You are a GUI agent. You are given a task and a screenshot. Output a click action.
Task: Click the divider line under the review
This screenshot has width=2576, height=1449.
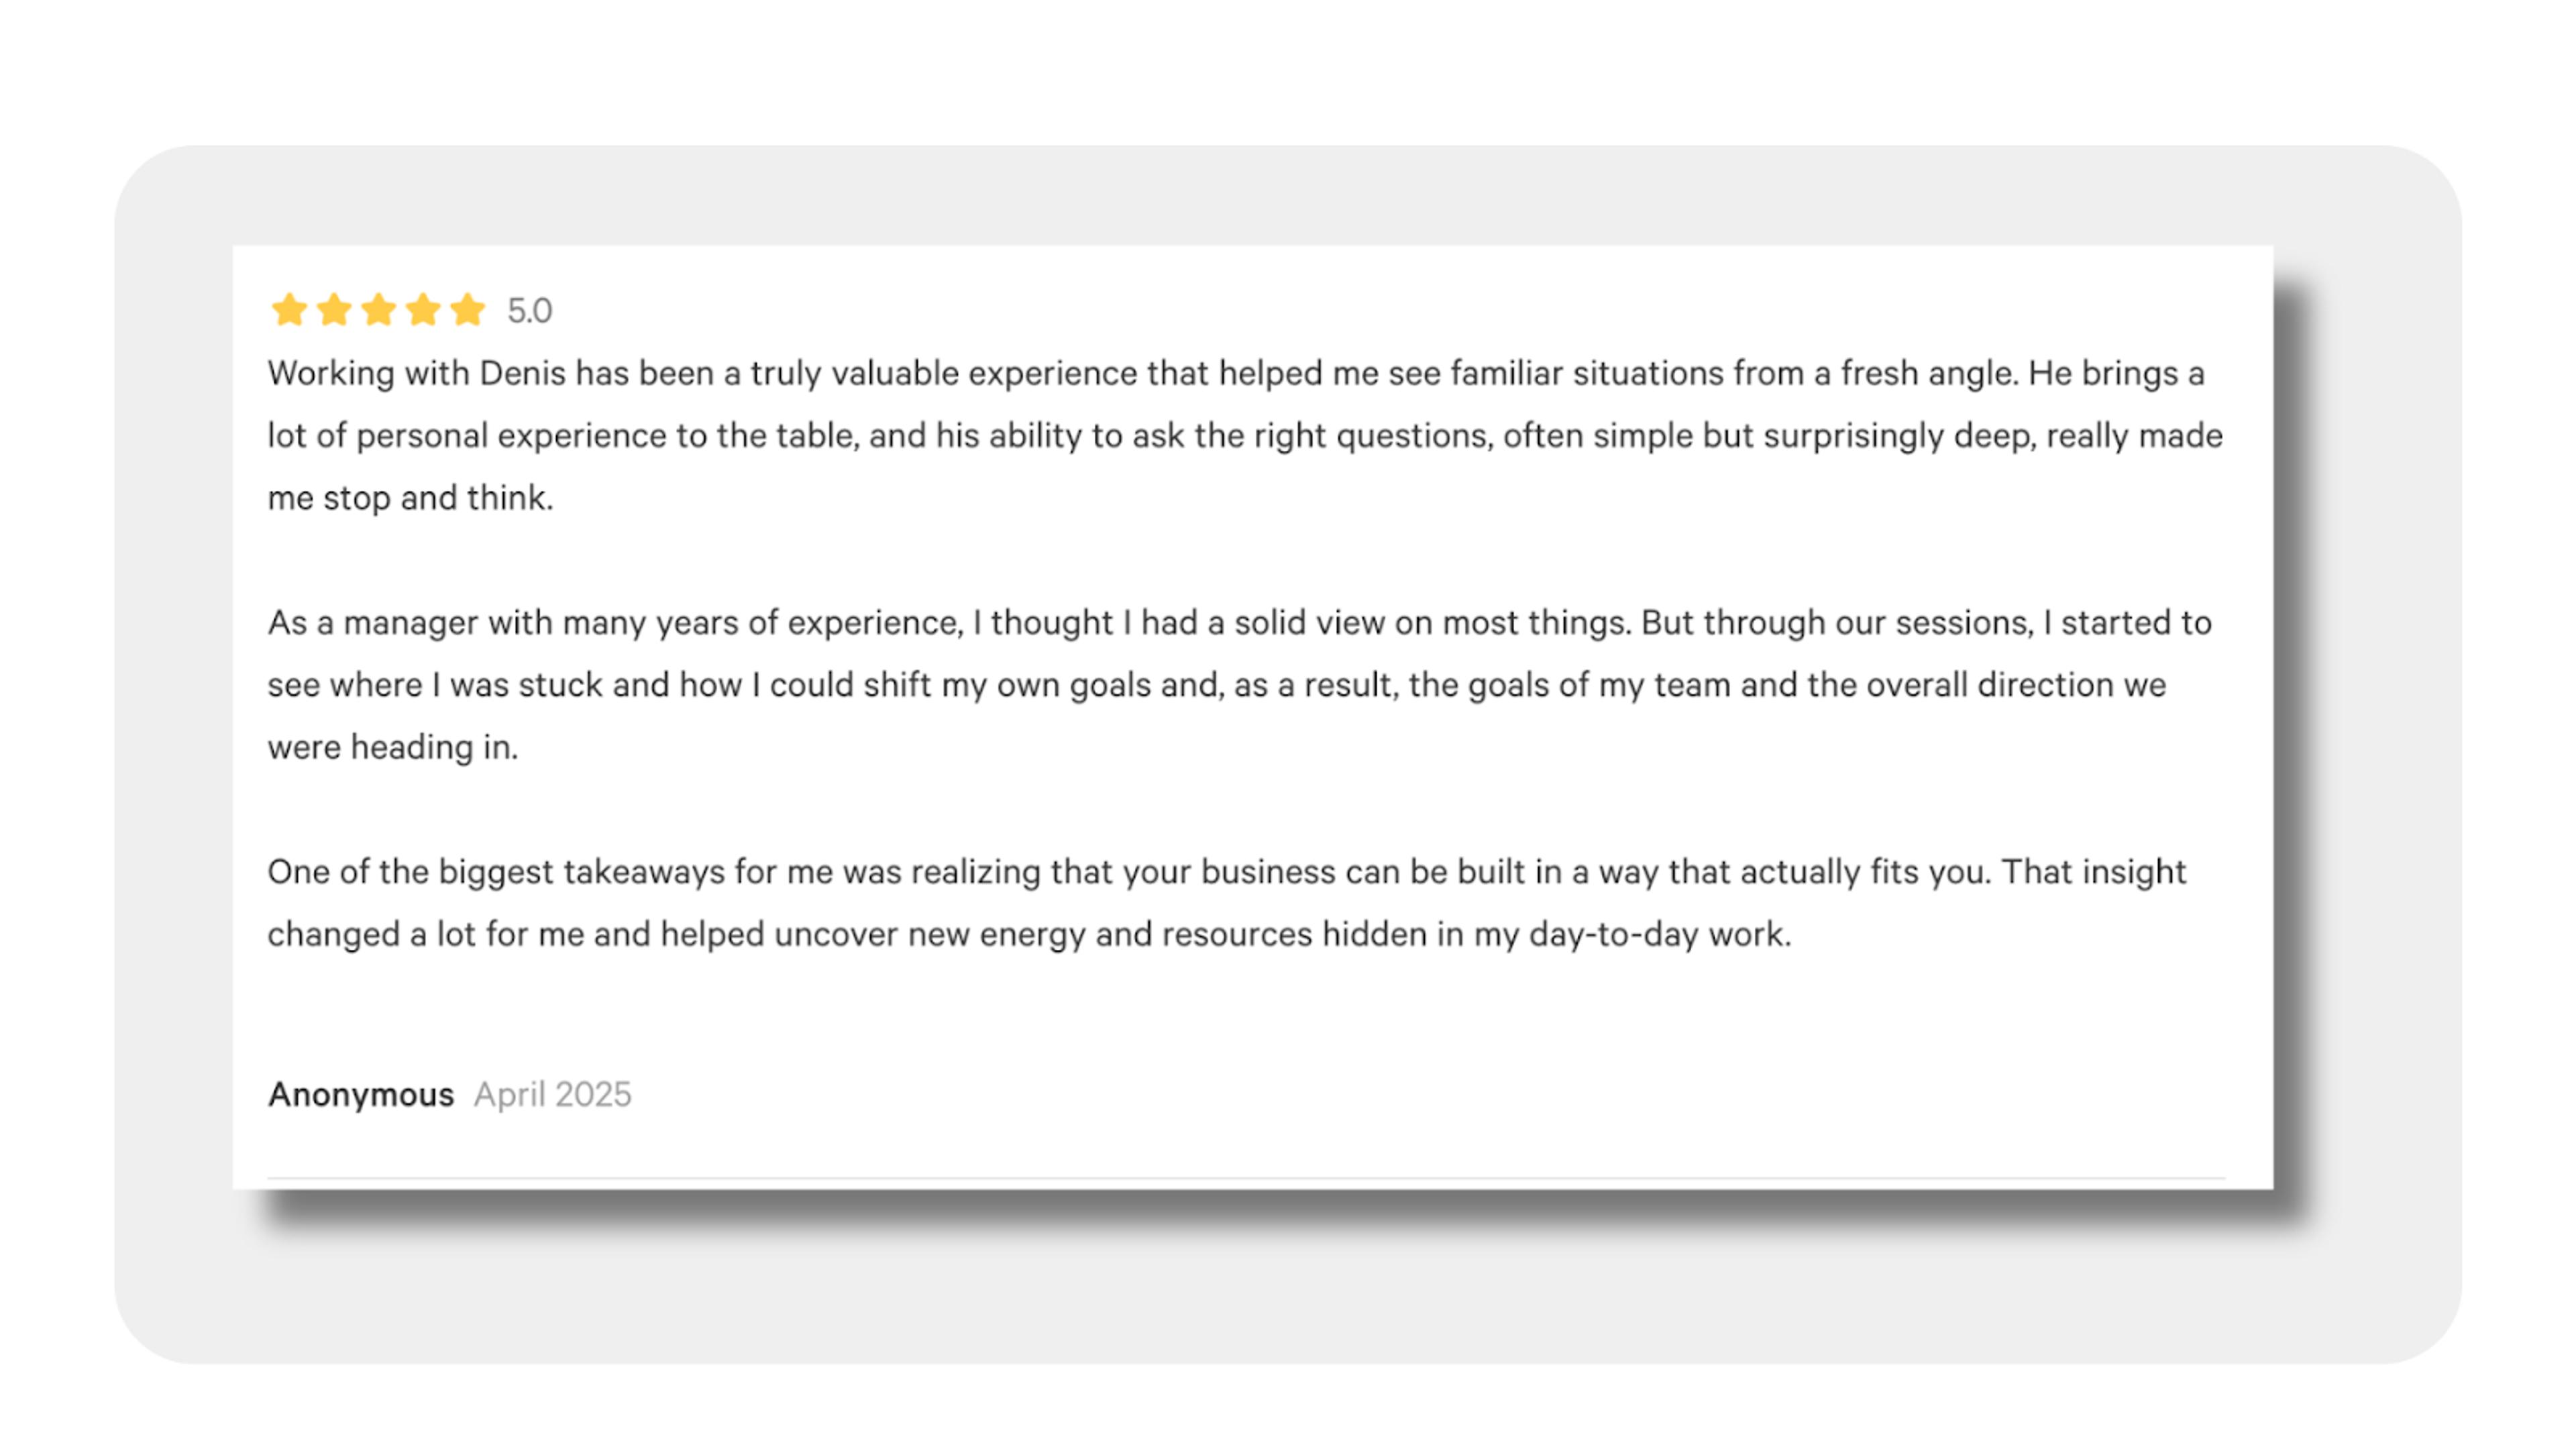click(1246, 1179)
